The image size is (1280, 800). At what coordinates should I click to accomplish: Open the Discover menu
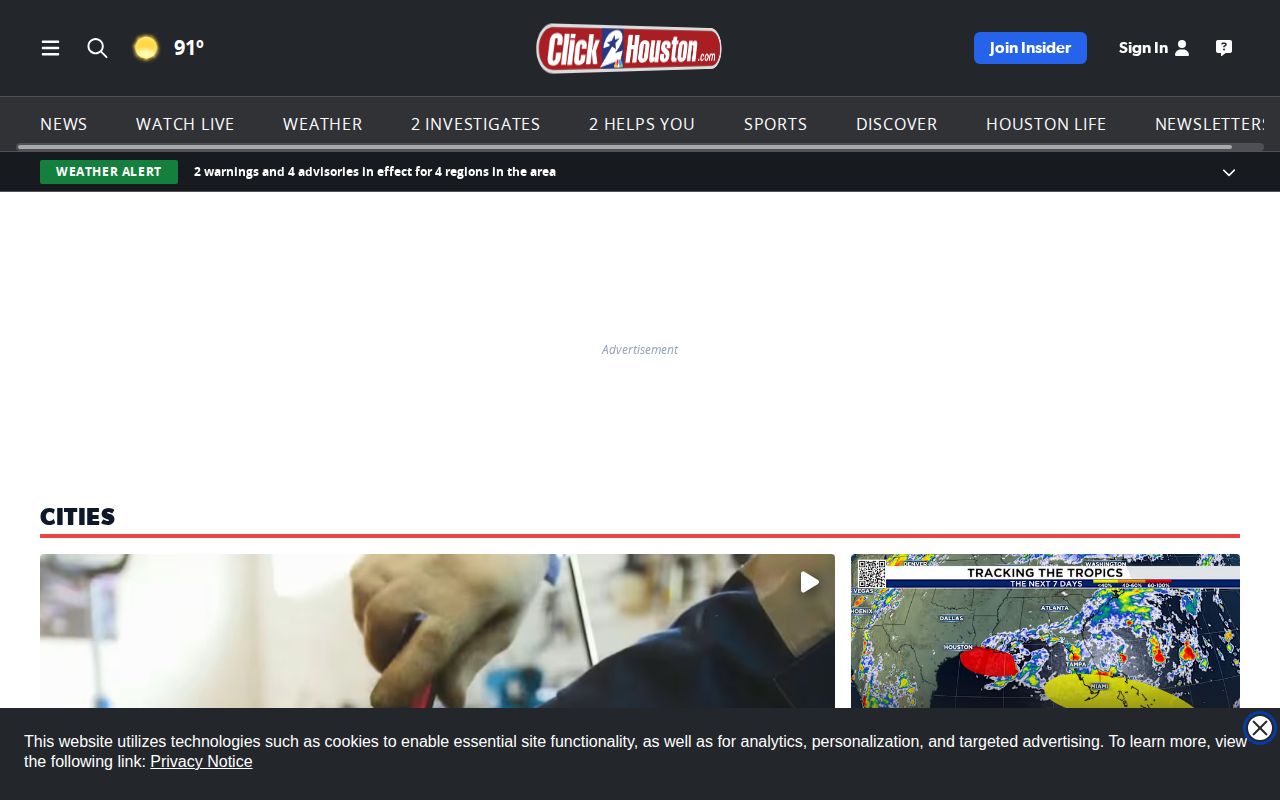(x=897, y=124)
